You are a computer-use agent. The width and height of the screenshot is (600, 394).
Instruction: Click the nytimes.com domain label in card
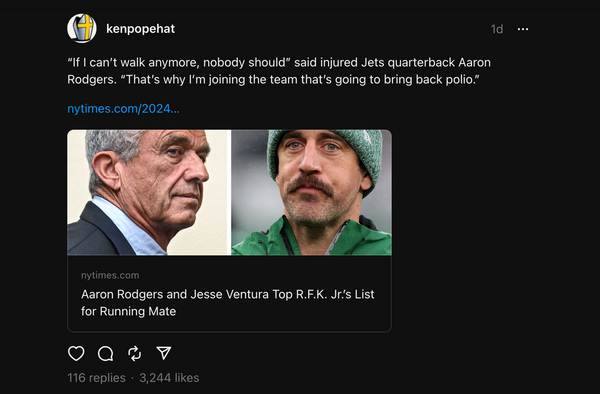point(110,275)
